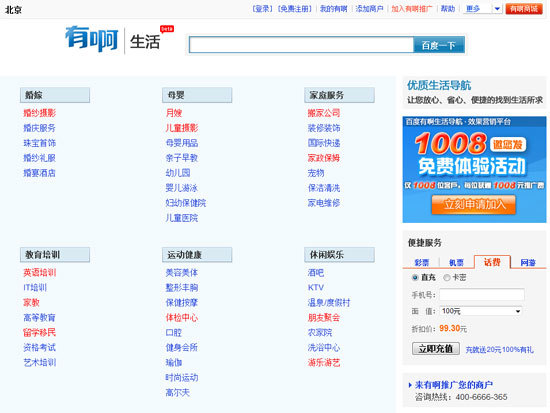Open the 加入有啊推广 link
The height and width of the screenshot is (413, 550).
click(412, 9)
